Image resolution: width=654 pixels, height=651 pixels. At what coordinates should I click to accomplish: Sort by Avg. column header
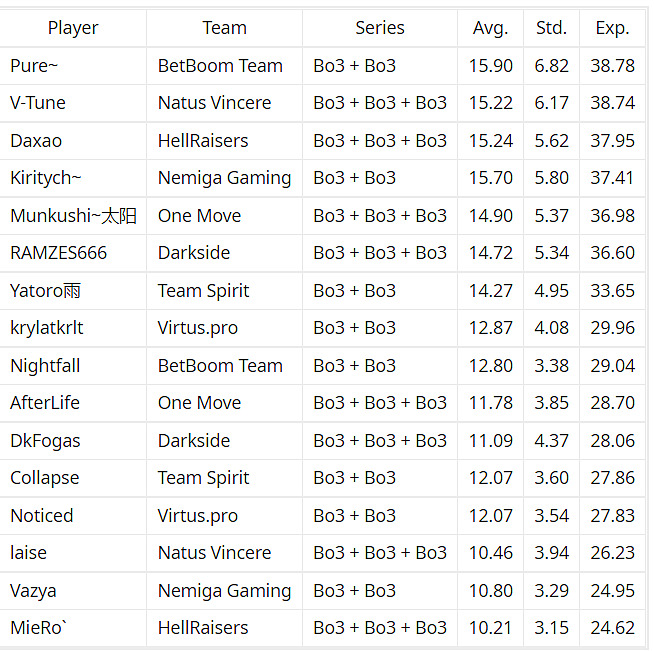pos(490,28)
